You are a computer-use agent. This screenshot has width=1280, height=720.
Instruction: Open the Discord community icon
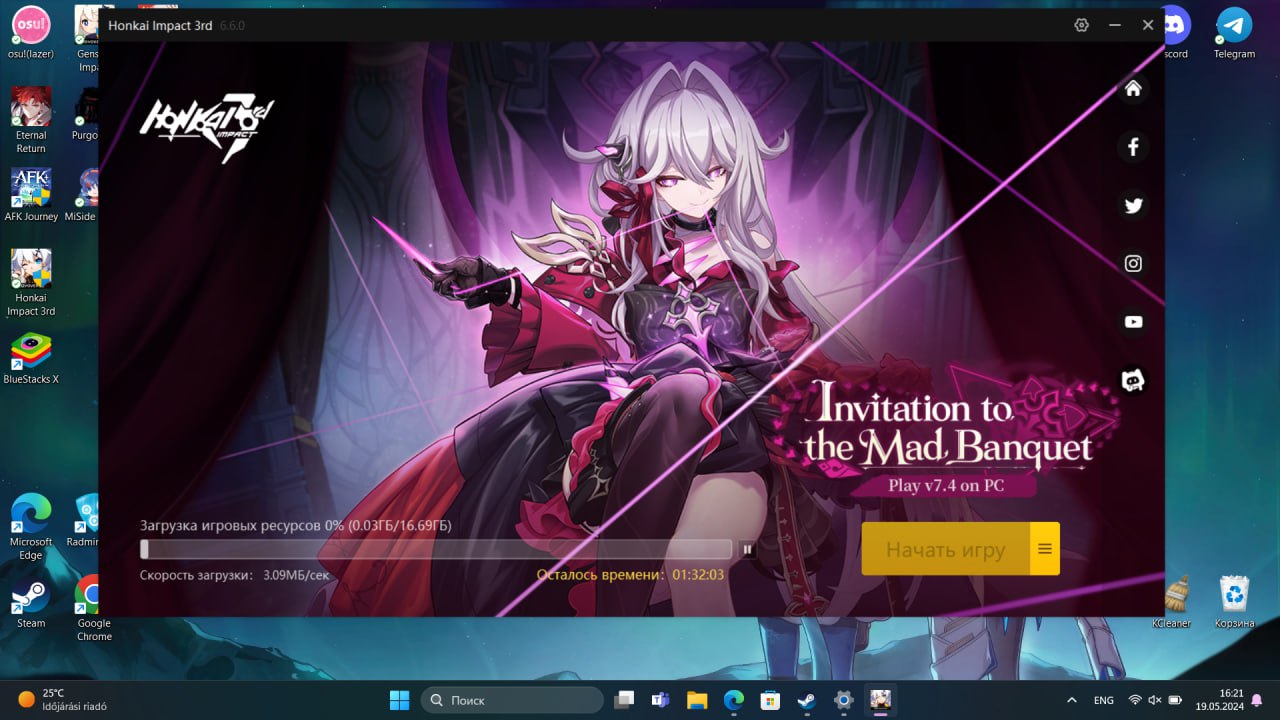[x=1133, y=380]
